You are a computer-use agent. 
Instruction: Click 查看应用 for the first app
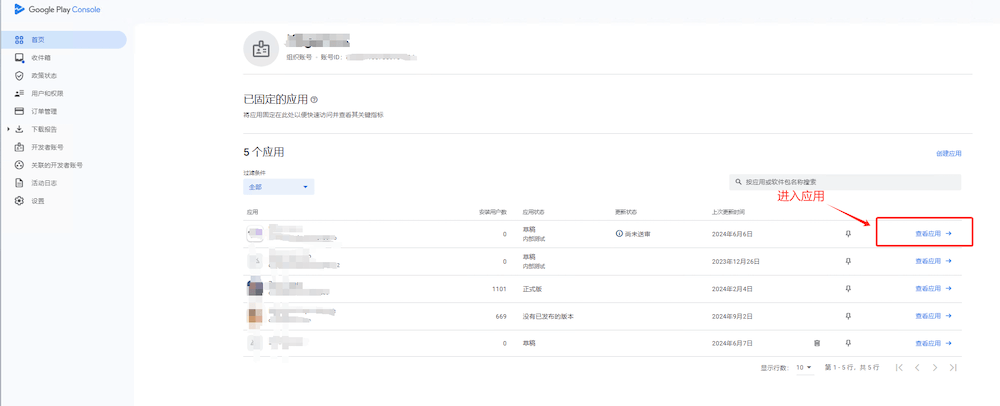(x=932, y=233)
